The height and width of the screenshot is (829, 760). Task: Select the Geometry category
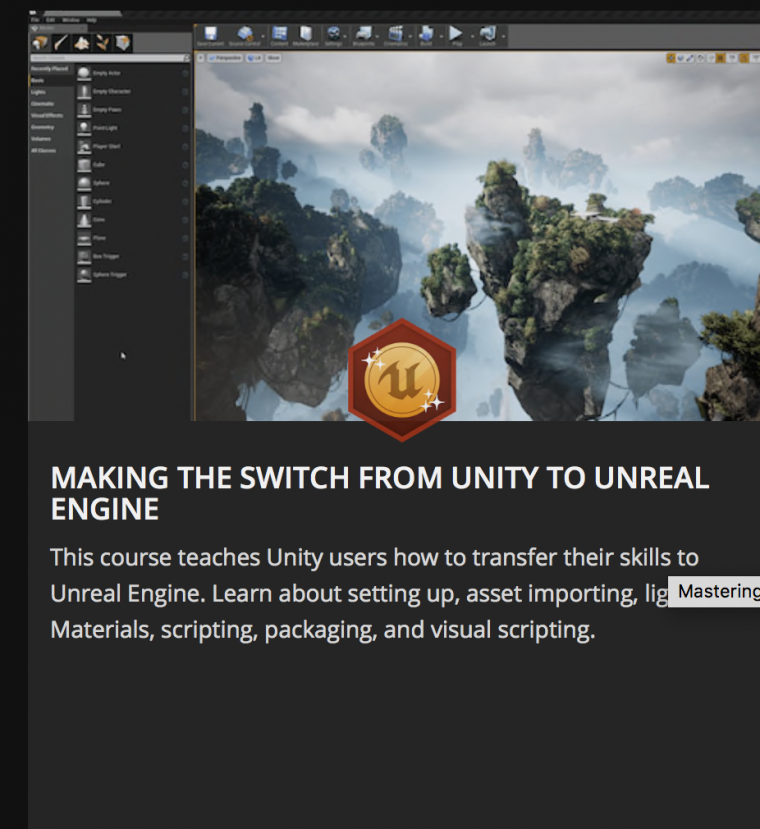point(51,127)
